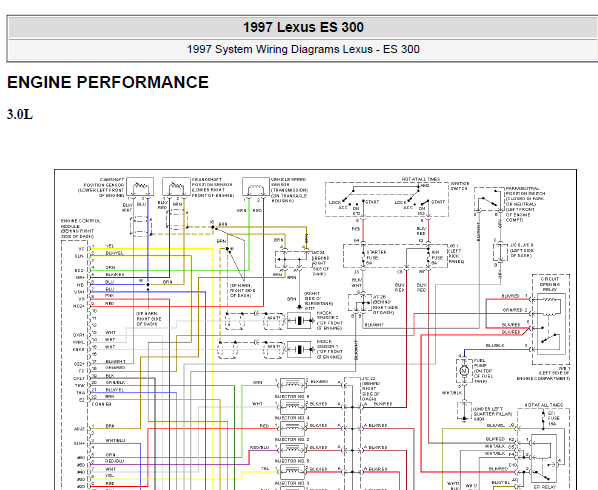Screen dimensions: 598x490
Task: Click the "RED/BLU" wire label at injector no. 5
Action: 259,447
